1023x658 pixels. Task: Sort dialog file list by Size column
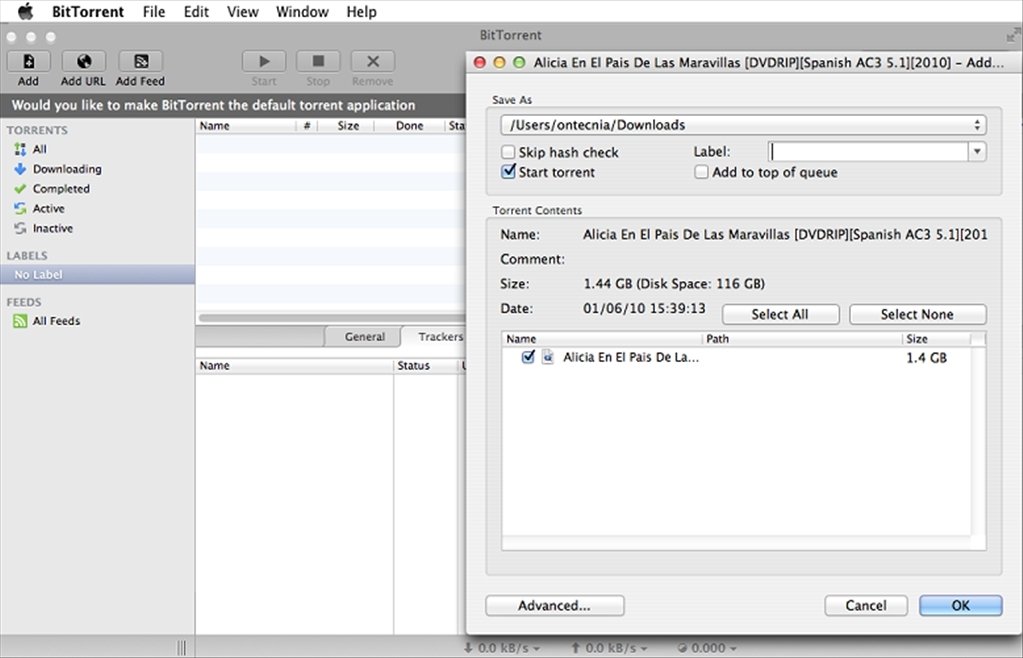[936, 338]
